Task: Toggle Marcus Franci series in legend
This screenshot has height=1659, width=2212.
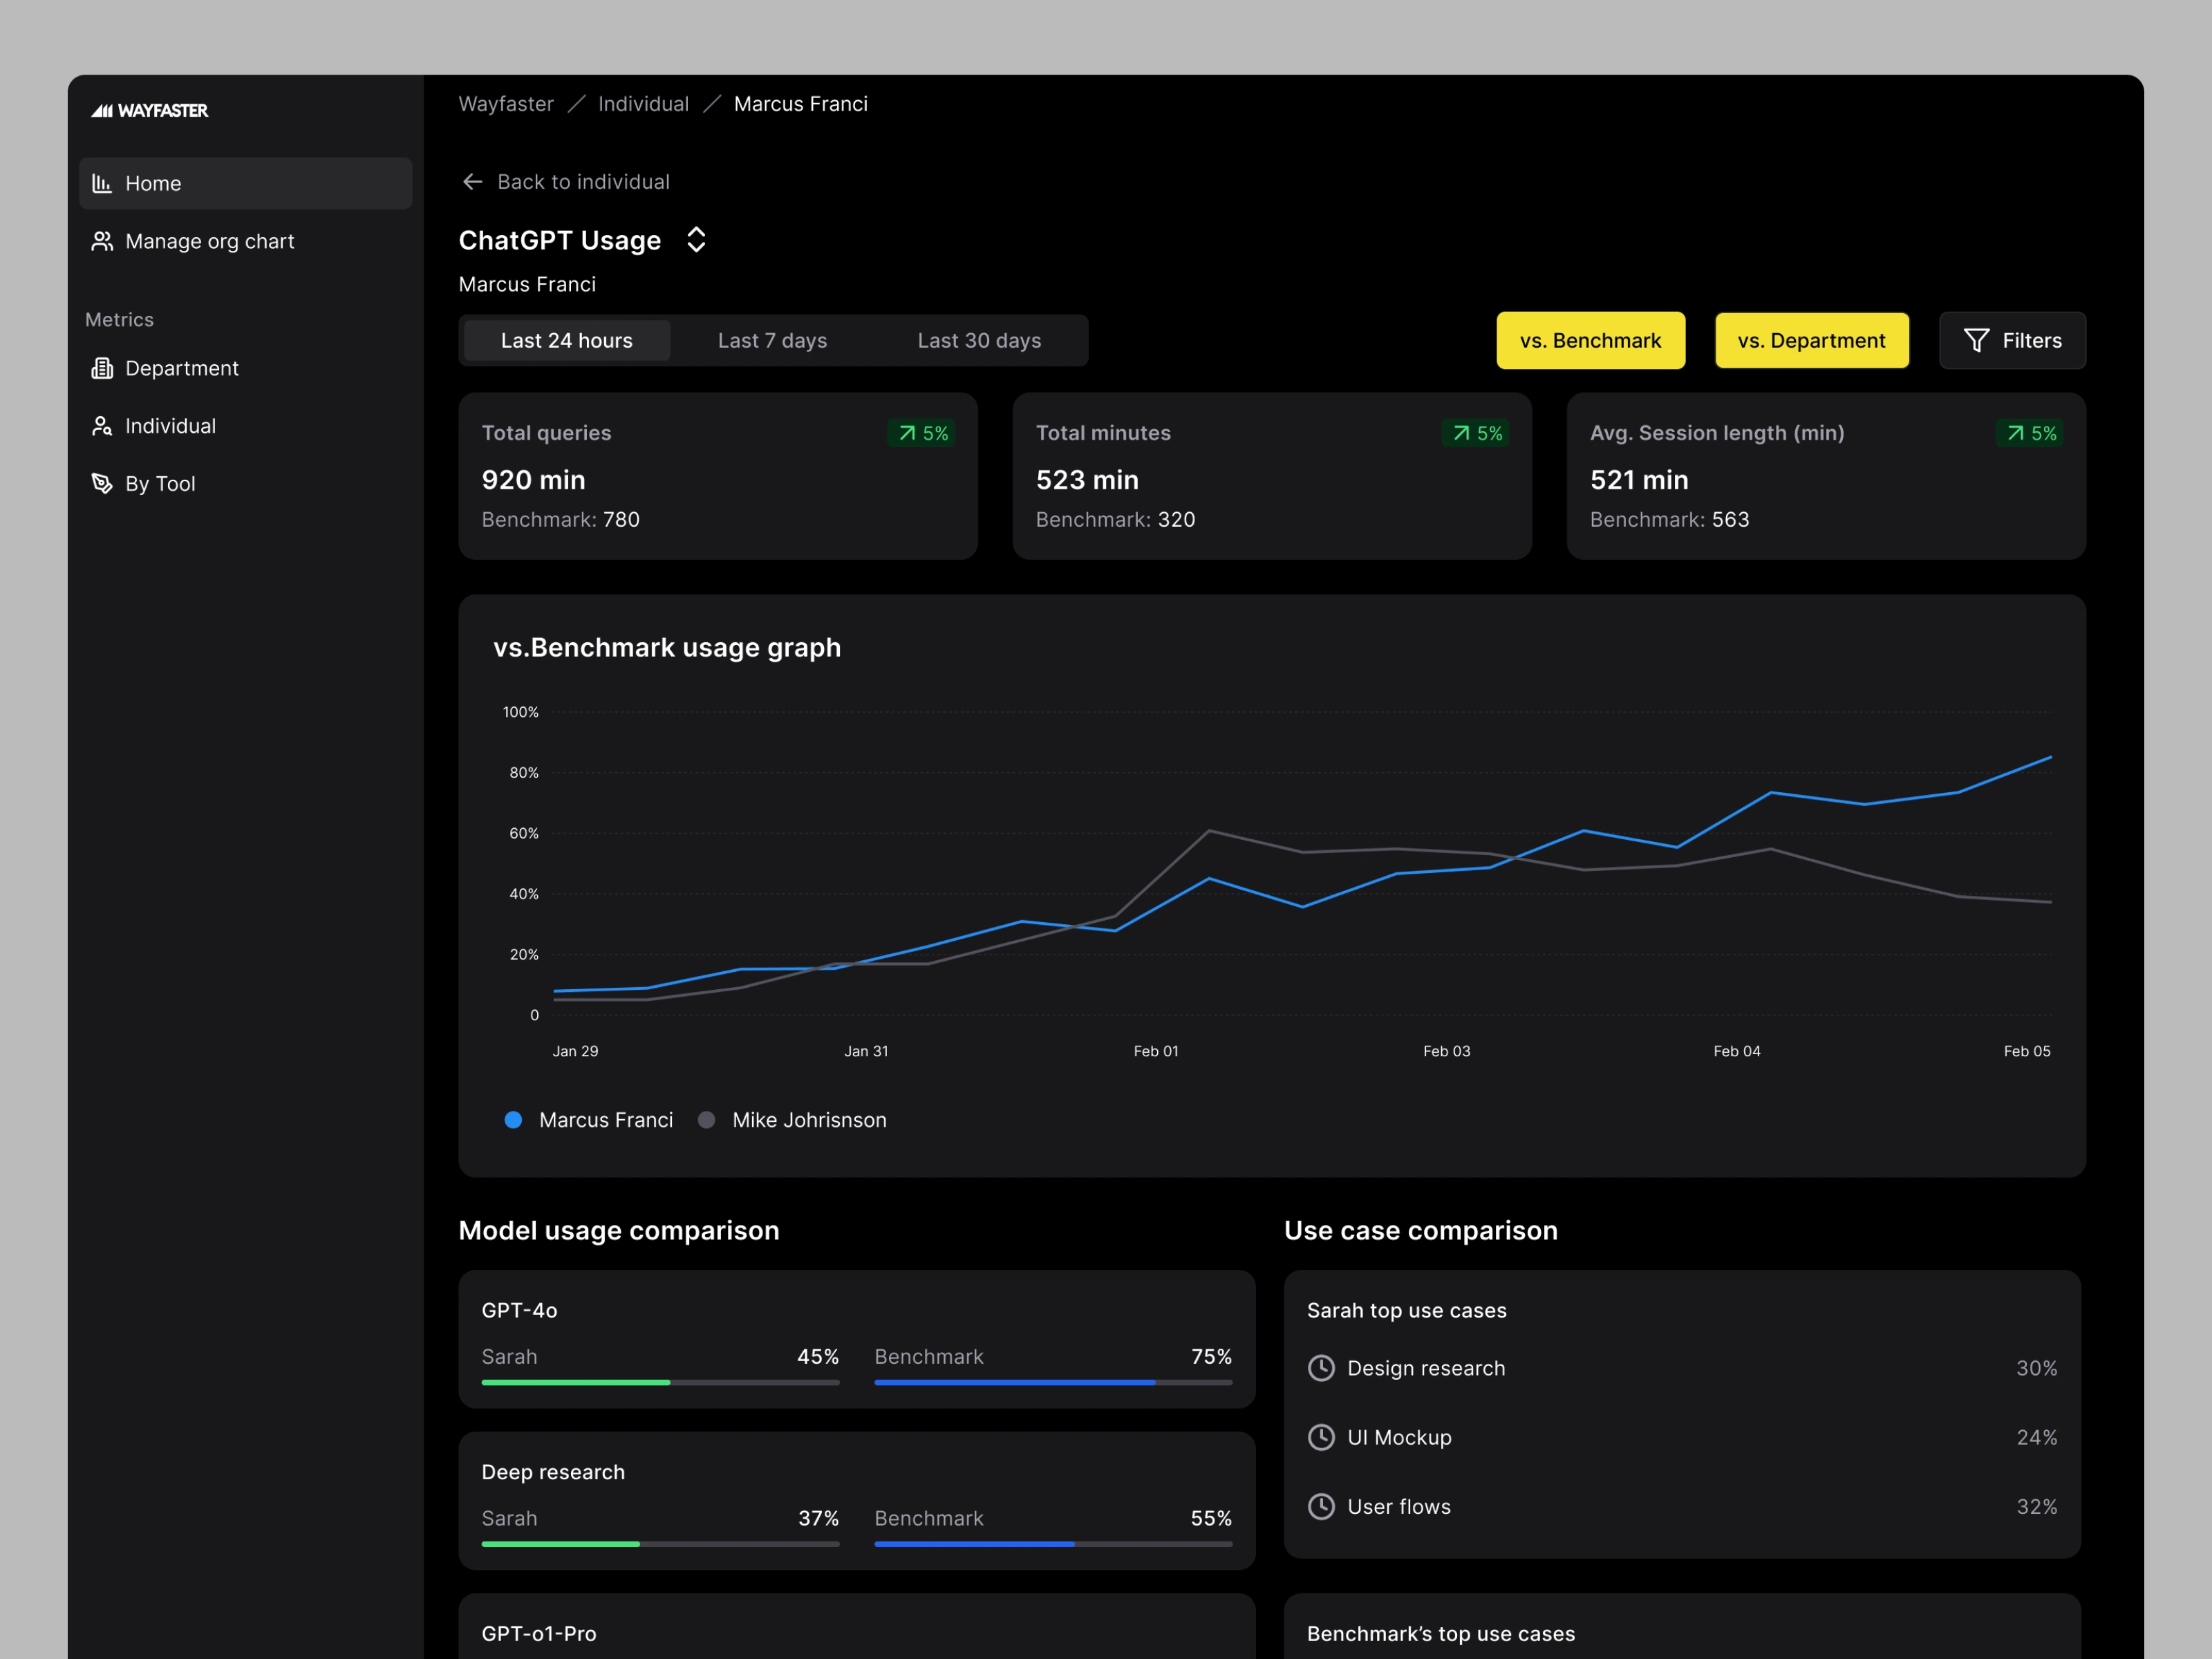Action: click(x=589, y=1120)
